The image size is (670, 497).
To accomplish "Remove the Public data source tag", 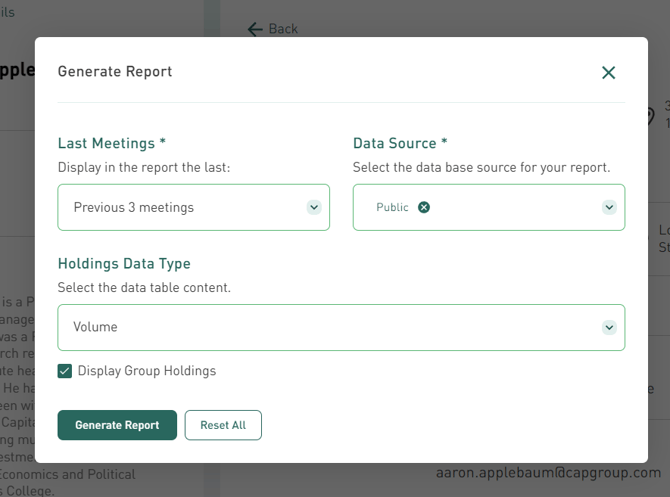I will click(x=423, y=207).
